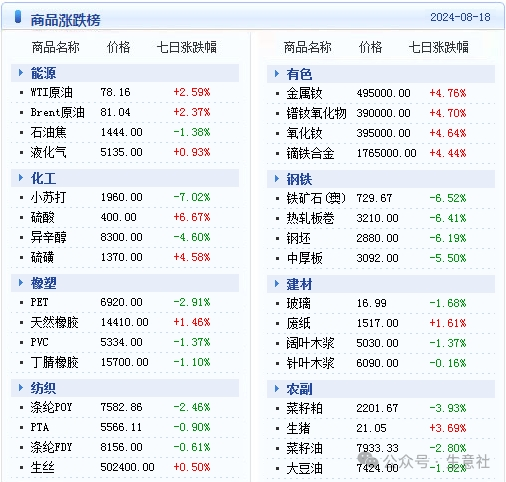Select 镝铁合金 commodity name

[x=310, y=153]
